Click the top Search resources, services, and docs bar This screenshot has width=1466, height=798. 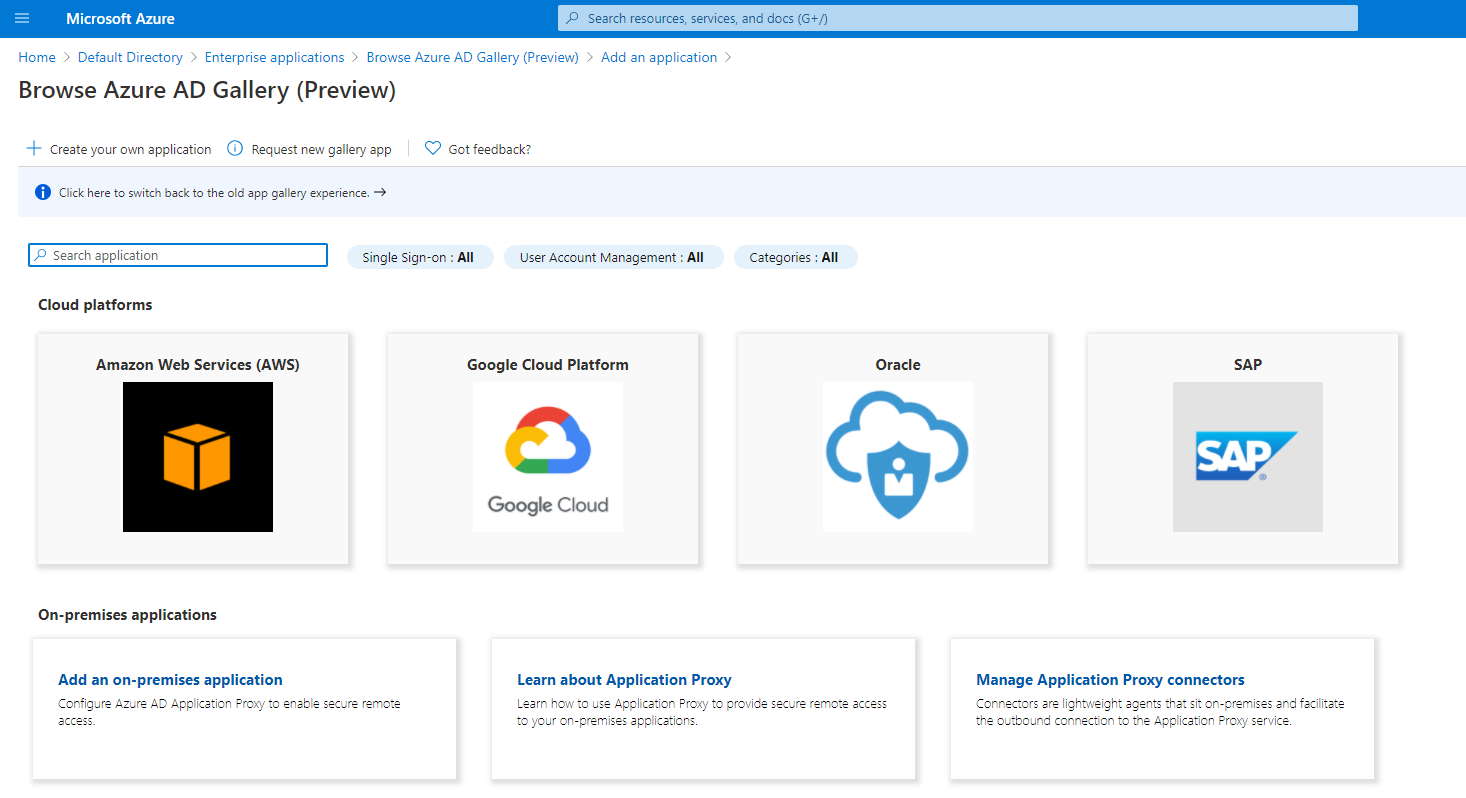click(957, 18)
